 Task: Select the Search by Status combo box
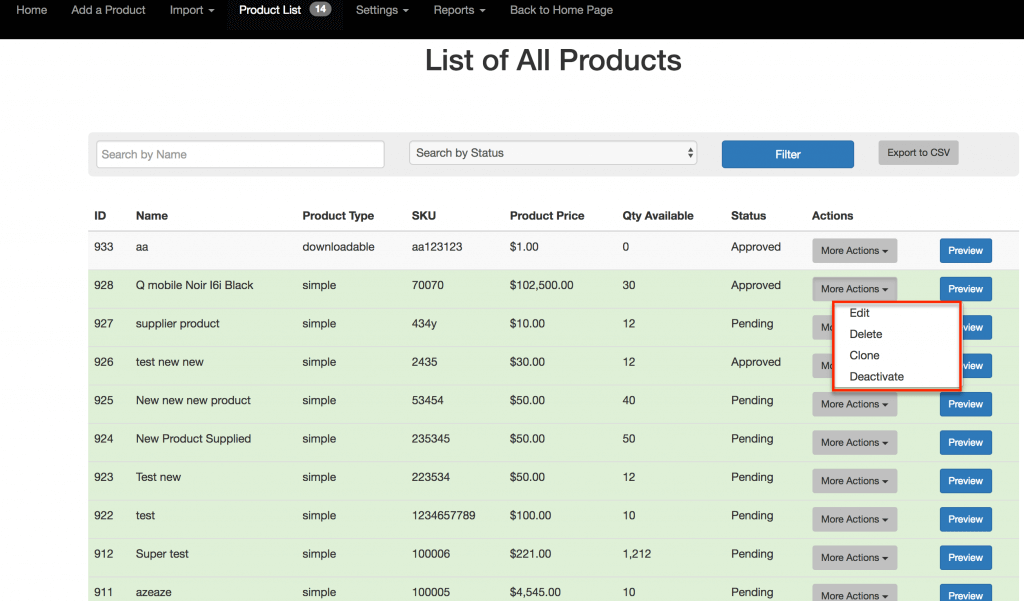coord(553,153)
